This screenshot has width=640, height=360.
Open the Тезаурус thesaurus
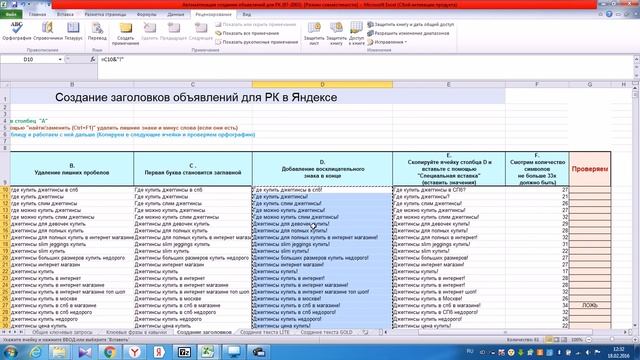click(x=73, y=31)
